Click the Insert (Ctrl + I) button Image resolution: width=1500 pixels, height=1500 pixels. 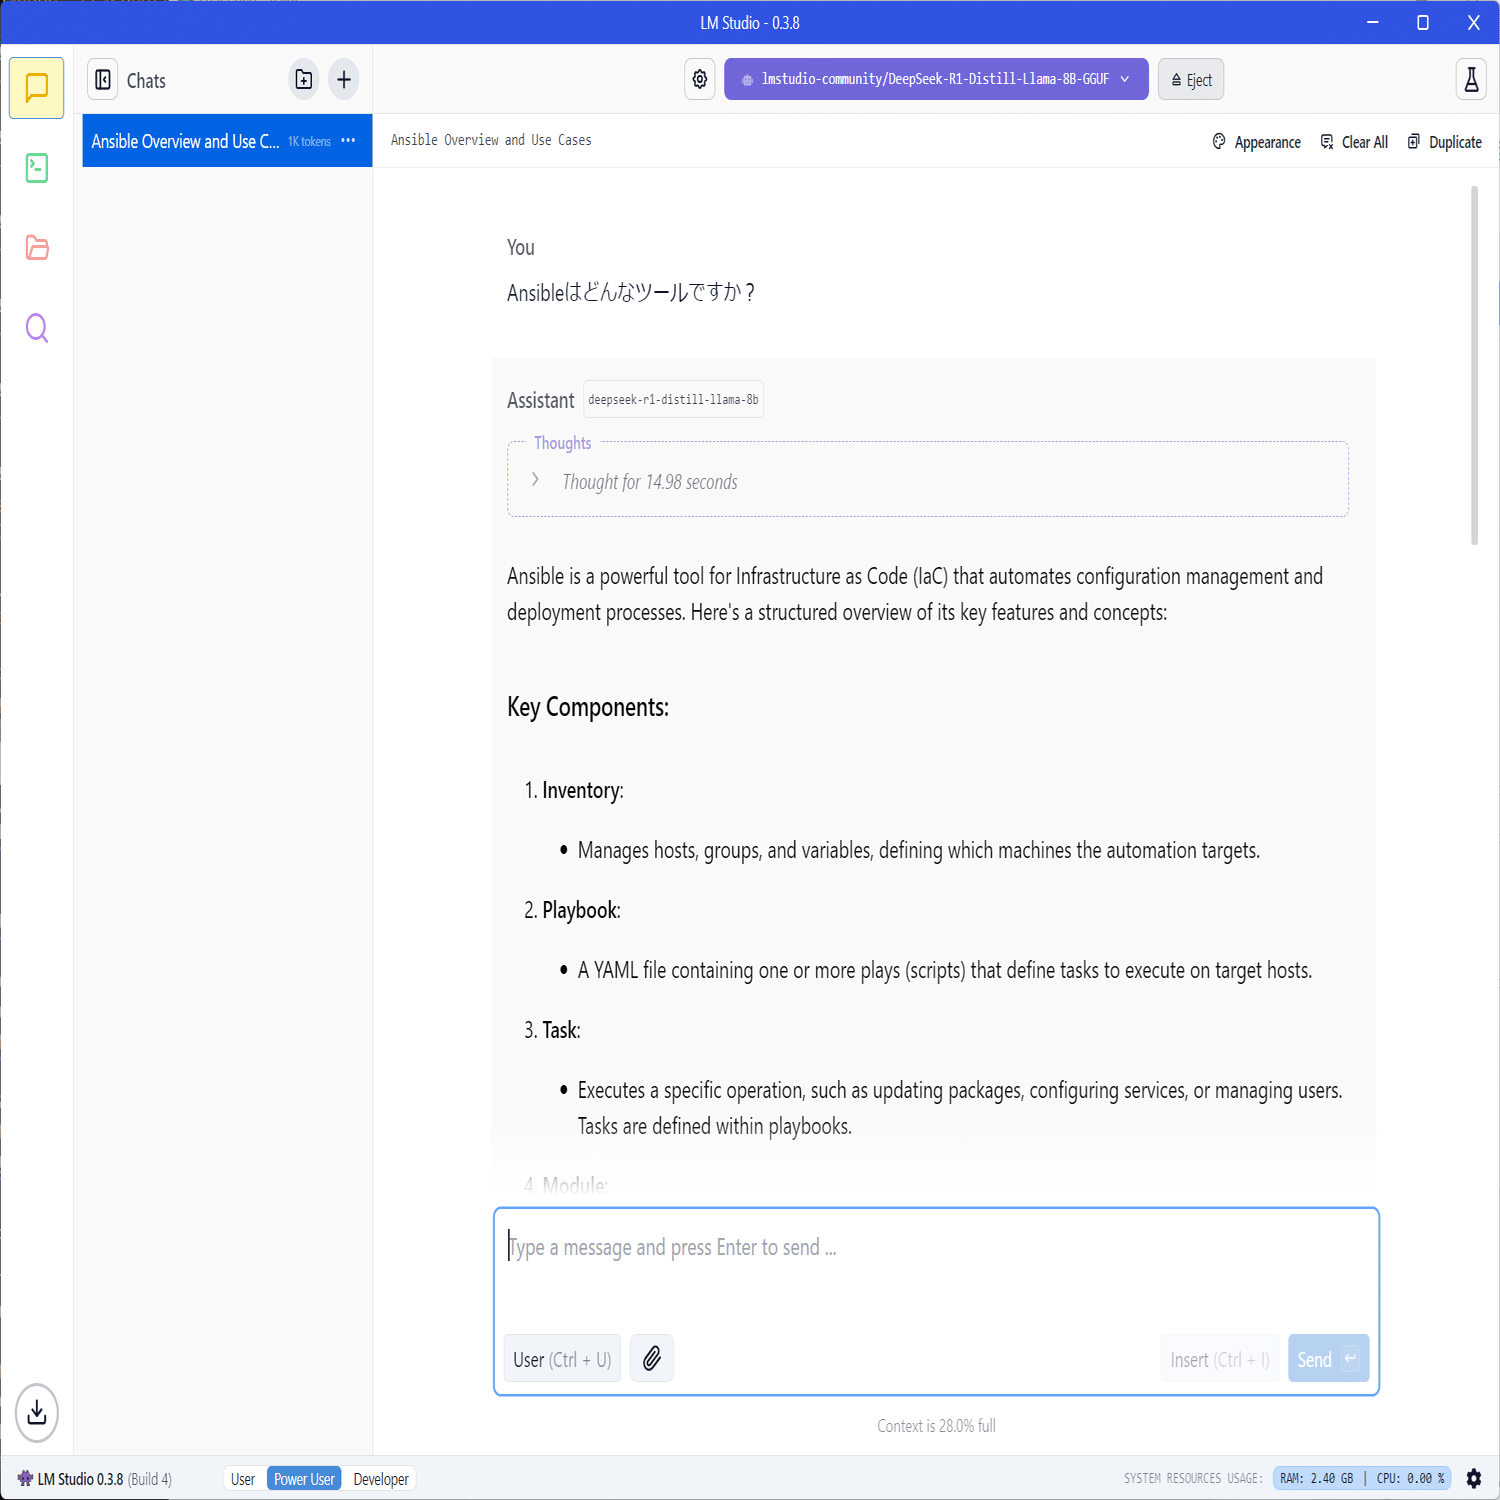click(x=1220, y=1359)
